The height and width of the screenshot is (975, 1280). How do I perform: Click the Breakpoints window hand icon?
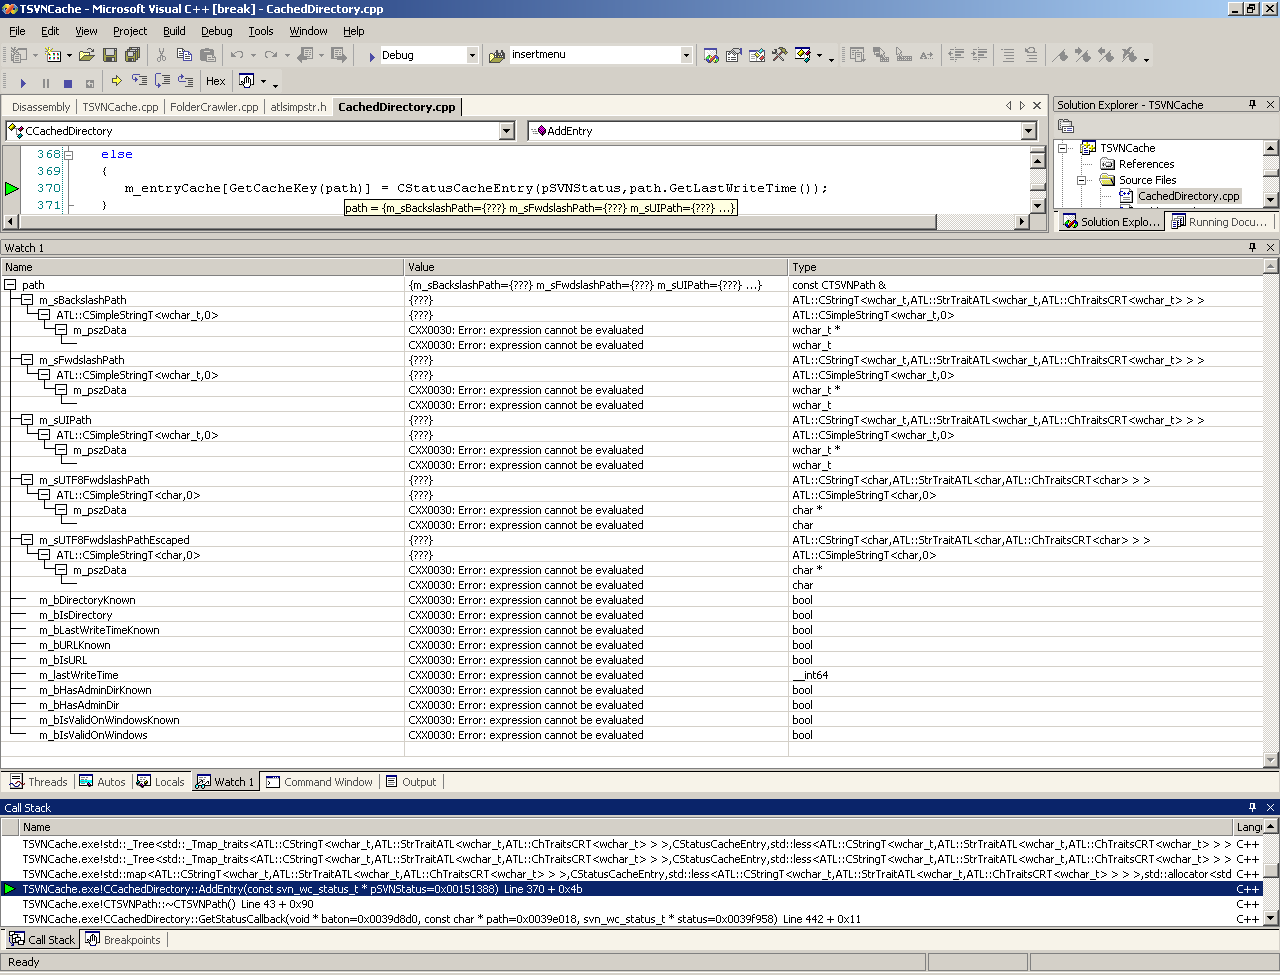coord(246,81)
